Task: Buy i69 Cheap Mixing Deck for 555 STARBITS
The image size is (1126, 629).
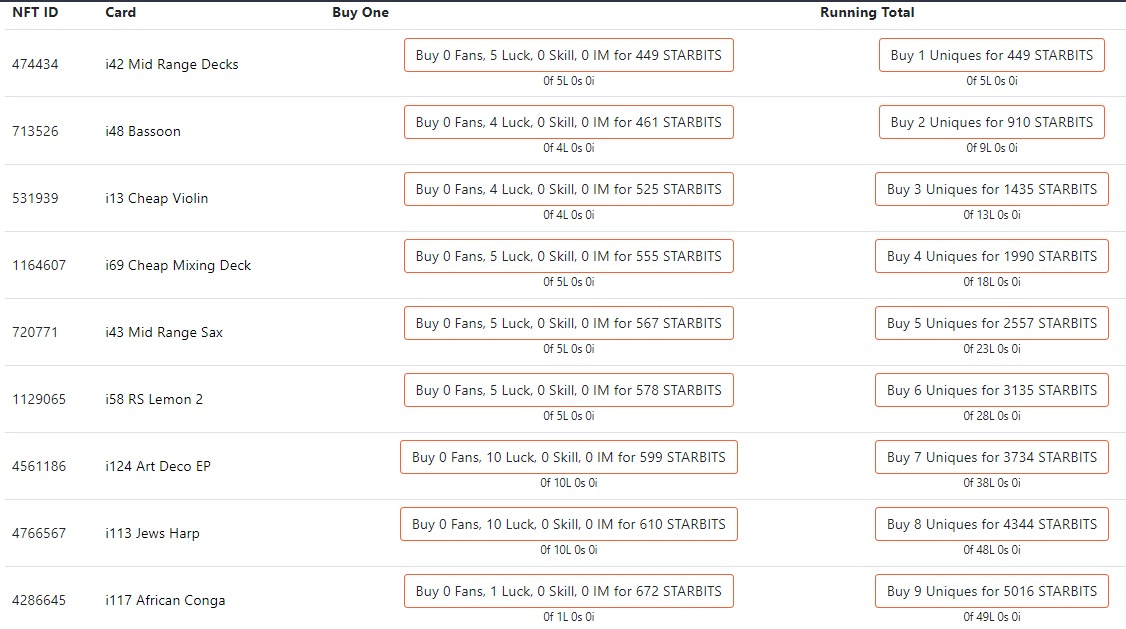Action: tap(569, 256)
